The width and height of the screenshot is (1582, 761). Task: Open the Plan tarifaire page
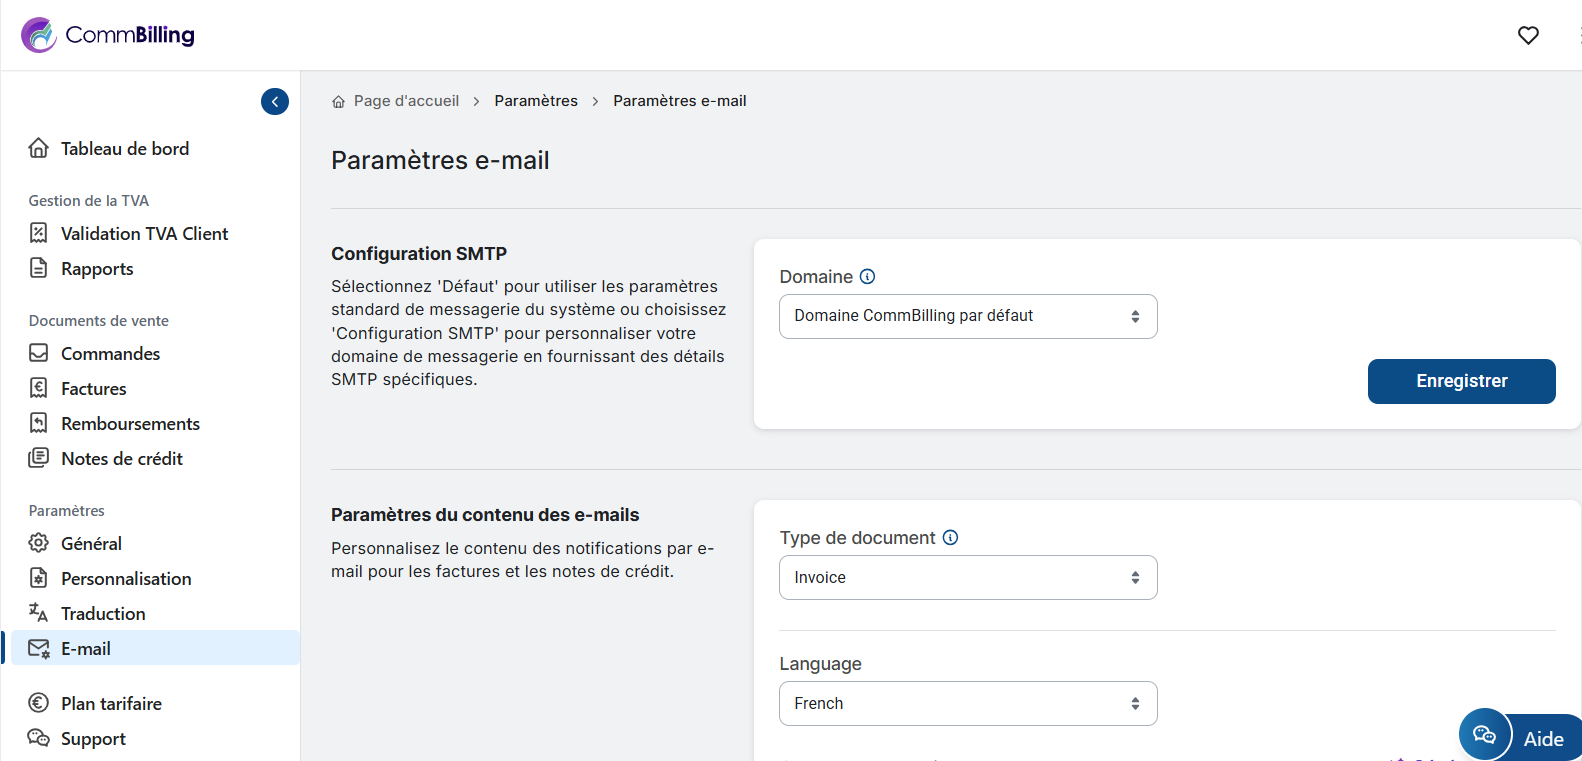pyautogui.click(x=111, y=704)
